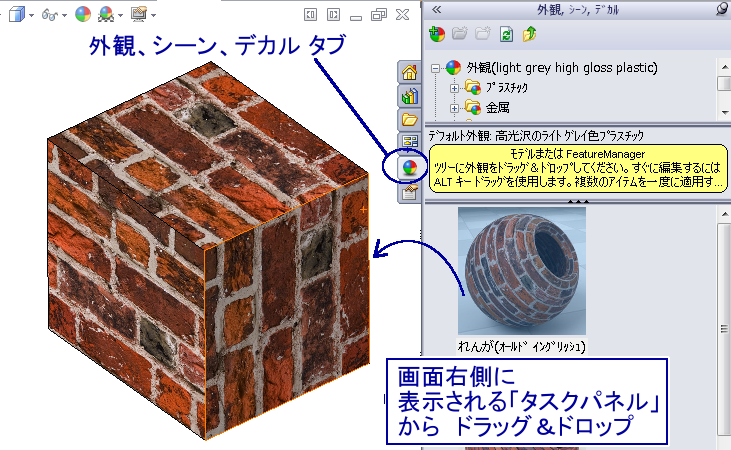
Task: Click the thumbnail pane scrollbar grip
Action: pos(724,329)
